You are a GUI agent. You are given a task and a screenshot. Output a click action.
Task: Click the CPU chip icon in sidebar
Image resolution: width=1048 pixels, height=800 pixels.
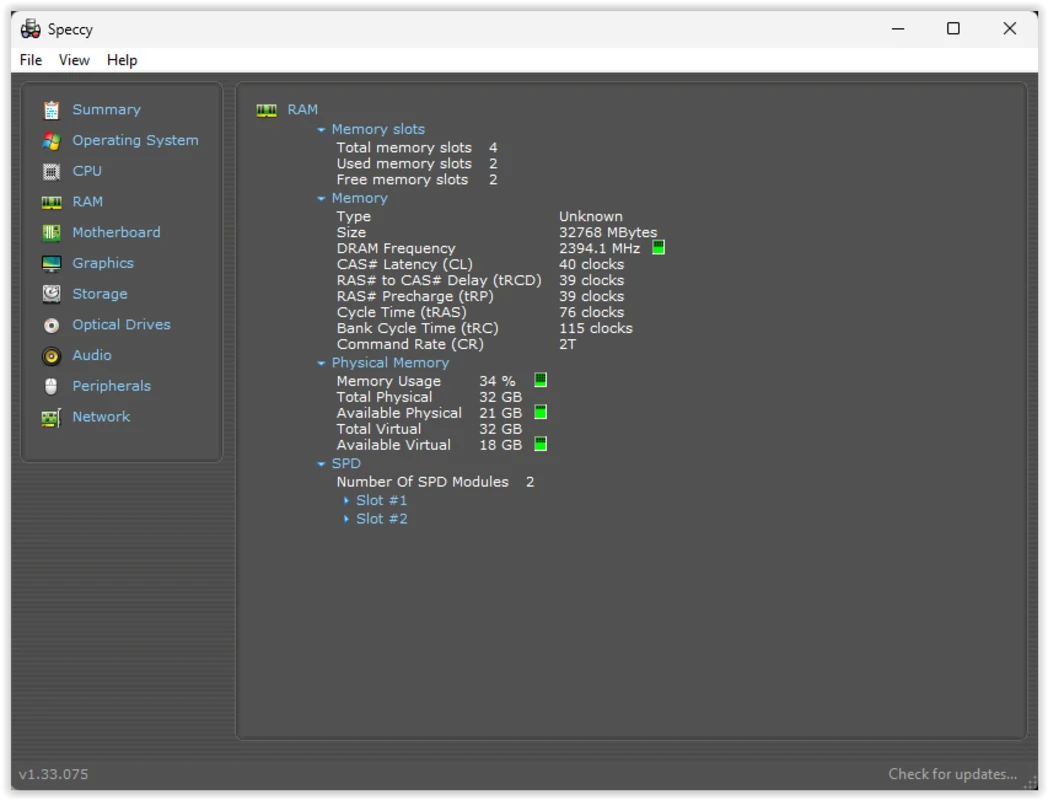(x=51, y=171)
